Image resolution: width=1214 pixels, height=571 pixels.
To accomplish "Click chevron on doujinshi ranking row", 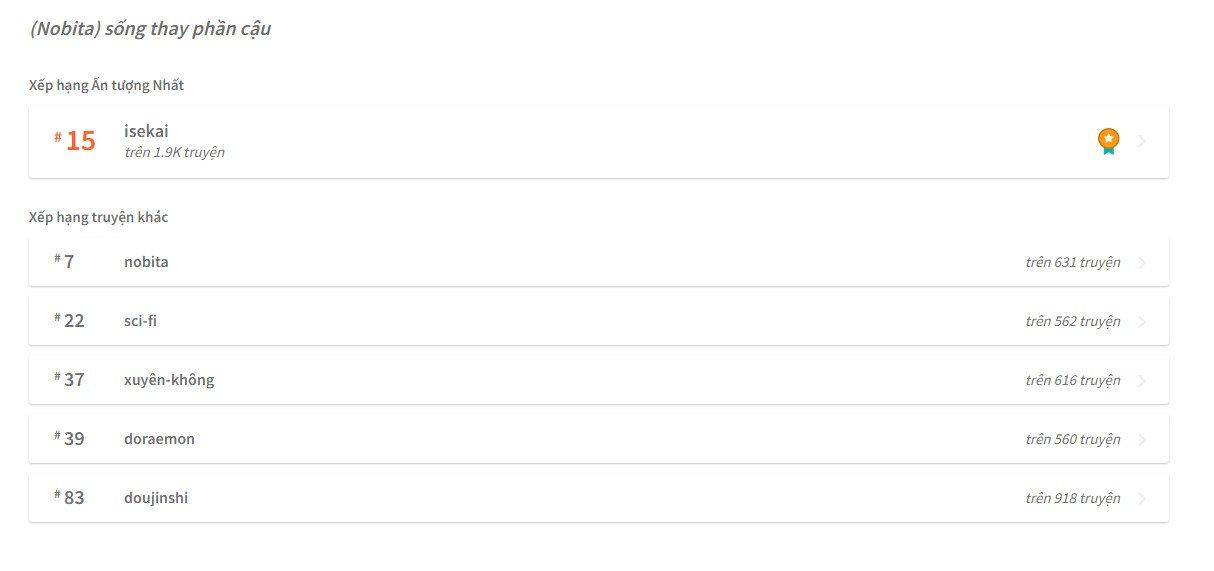I will (1142, 499).
